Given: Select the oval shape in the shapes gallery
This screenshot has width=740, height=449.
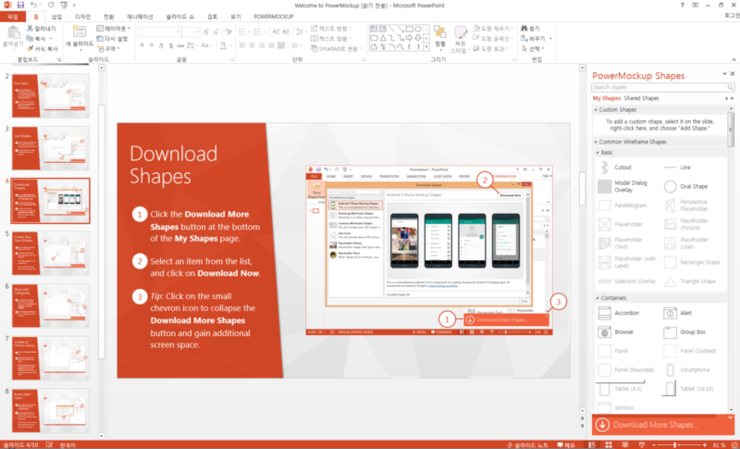Looking at the screenshot, I should click(x=418, y=29).
